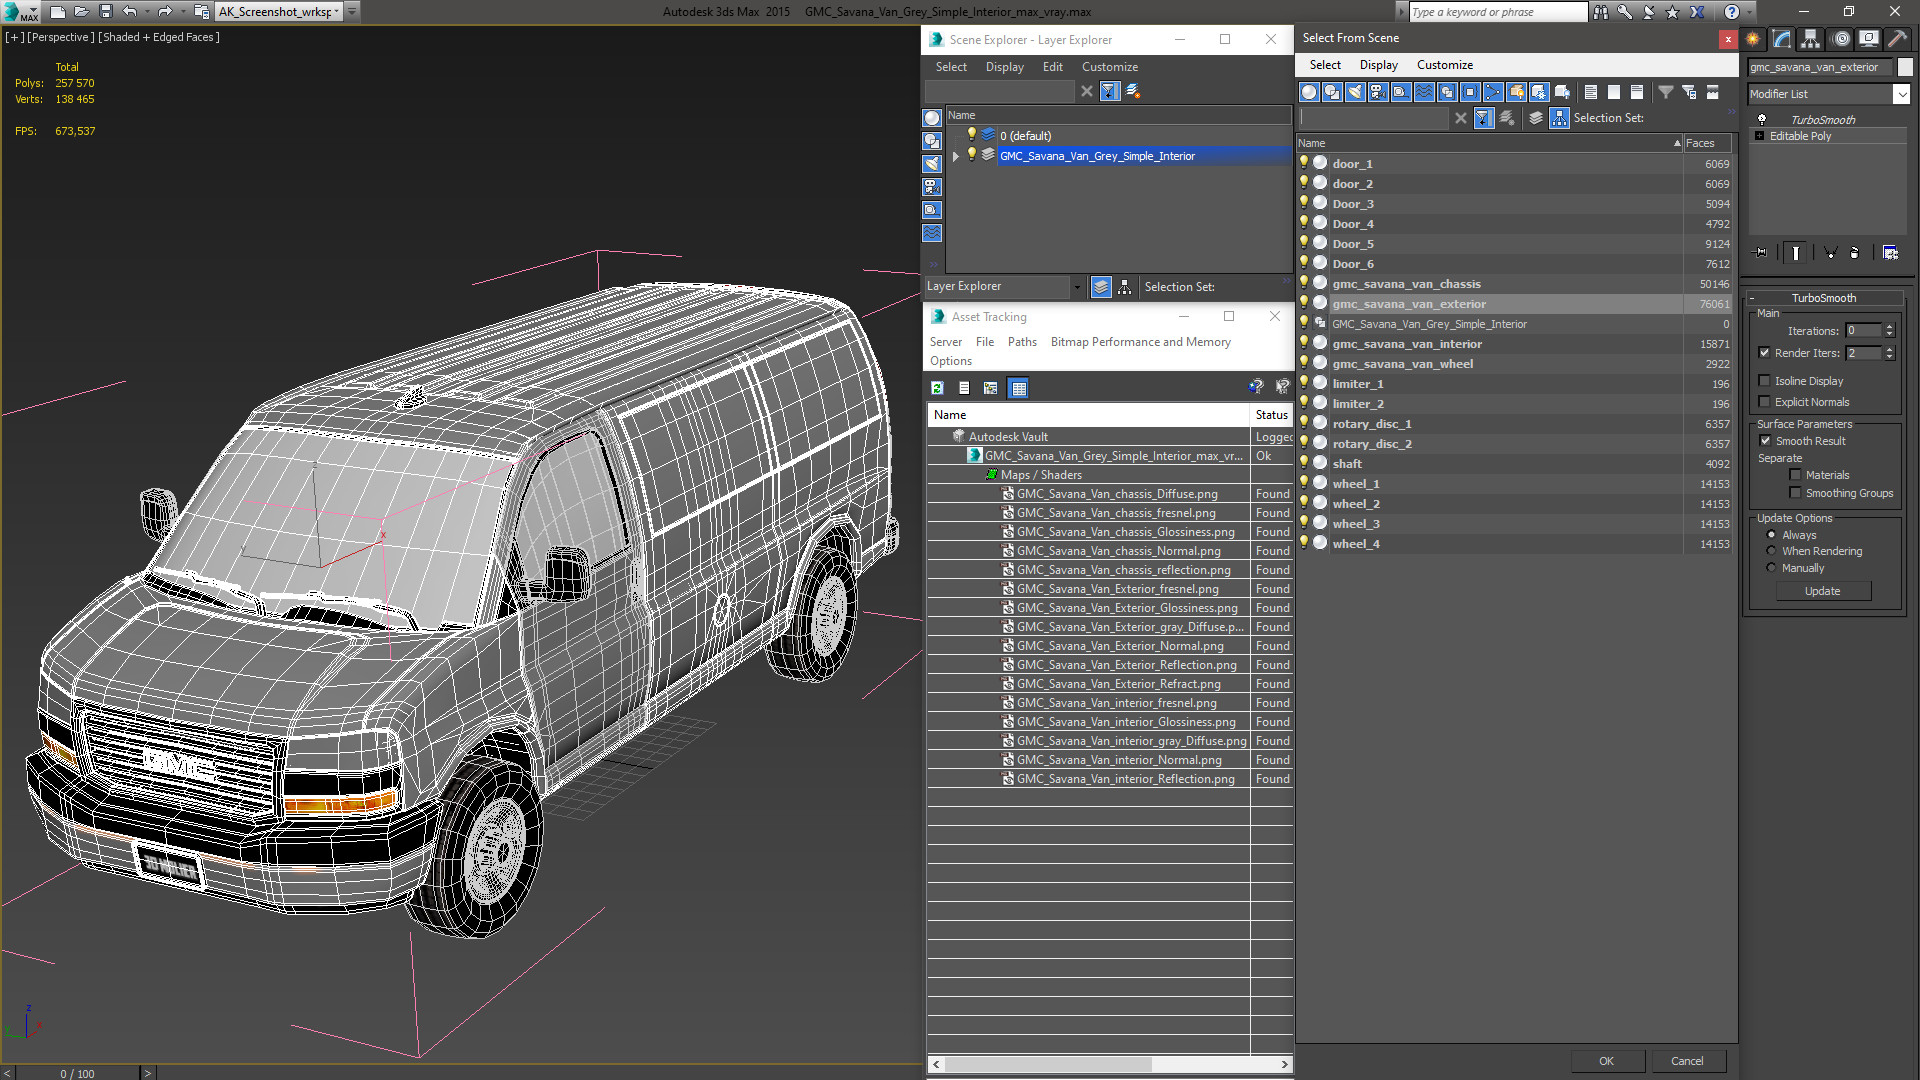
Task: Expand GMC_Savana_Van_Grey_Simple_Interior layer in Layer Explorer
Action: [x=956, y=156]
